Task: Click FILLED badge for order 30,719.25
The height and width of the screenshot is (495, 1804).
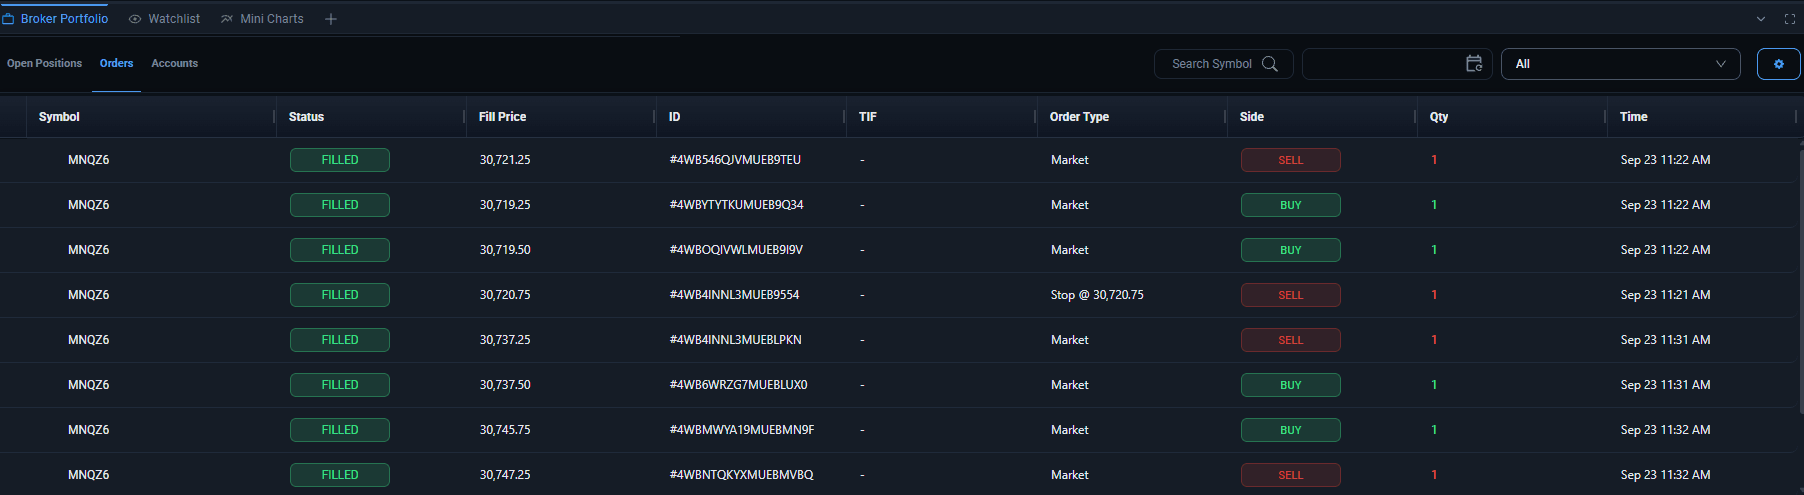Action: tap(340, 205)
